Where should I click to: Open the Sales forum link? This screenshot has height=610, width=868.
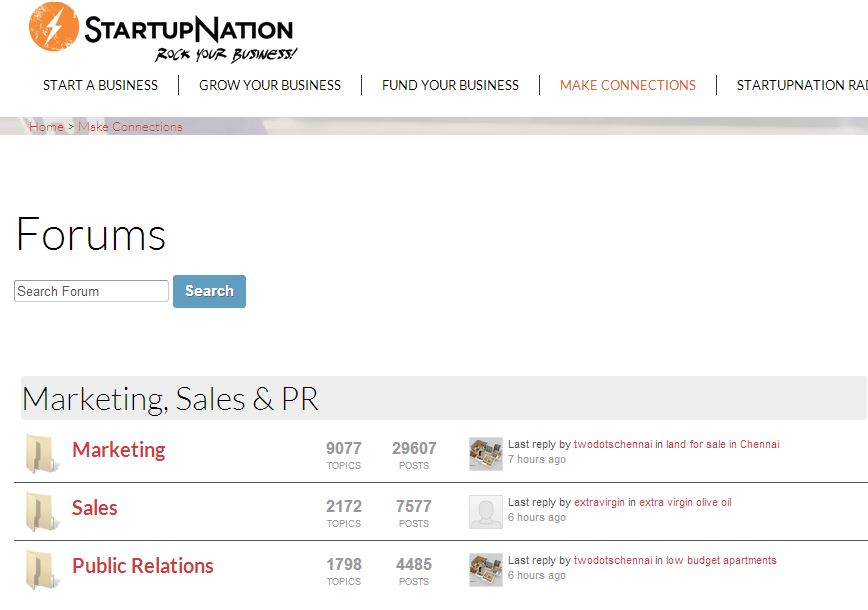[94, 508]
